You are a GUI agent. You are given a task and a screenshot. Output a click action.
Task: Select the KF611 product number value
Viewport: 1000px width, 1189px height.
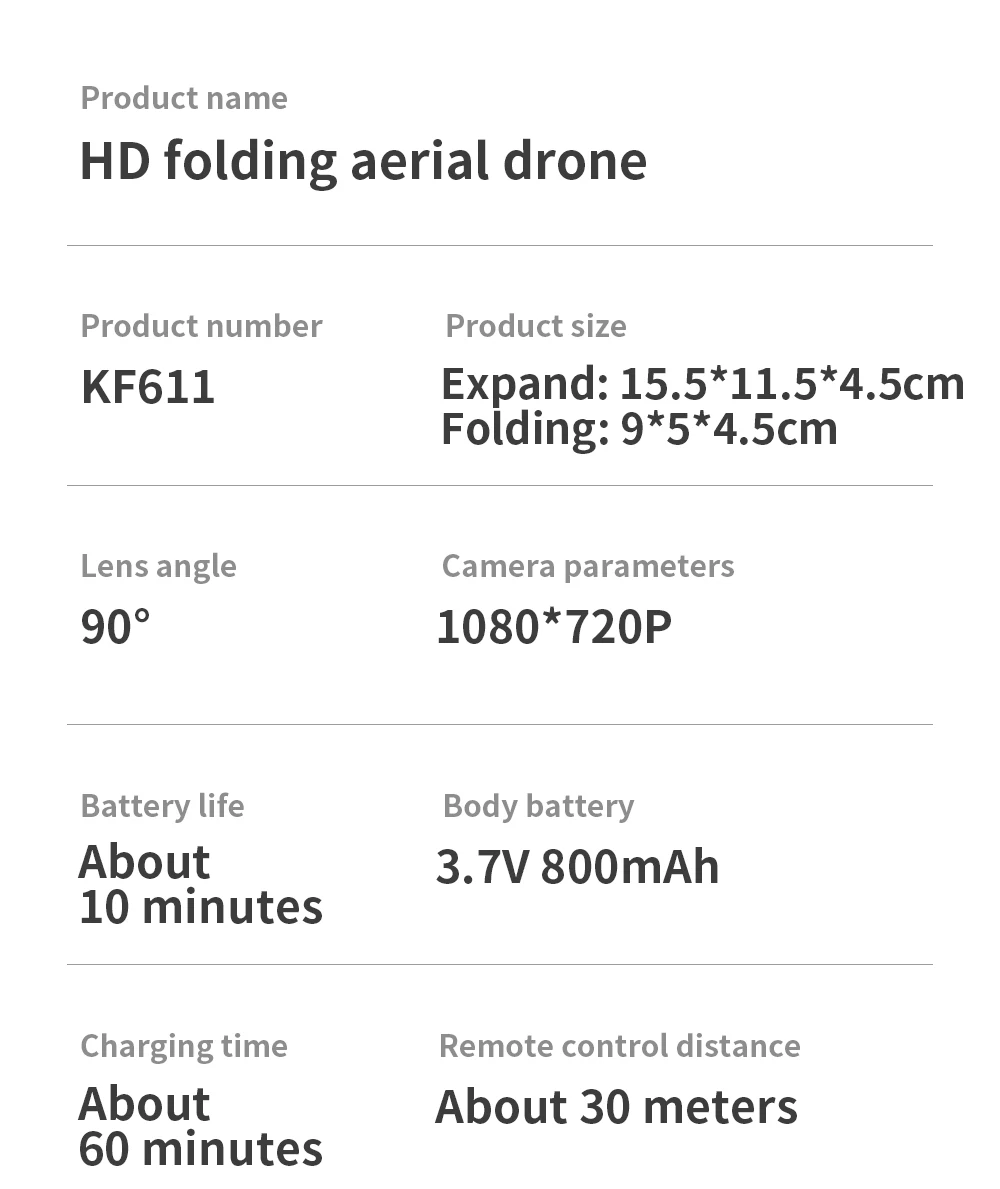coord(148,387)
